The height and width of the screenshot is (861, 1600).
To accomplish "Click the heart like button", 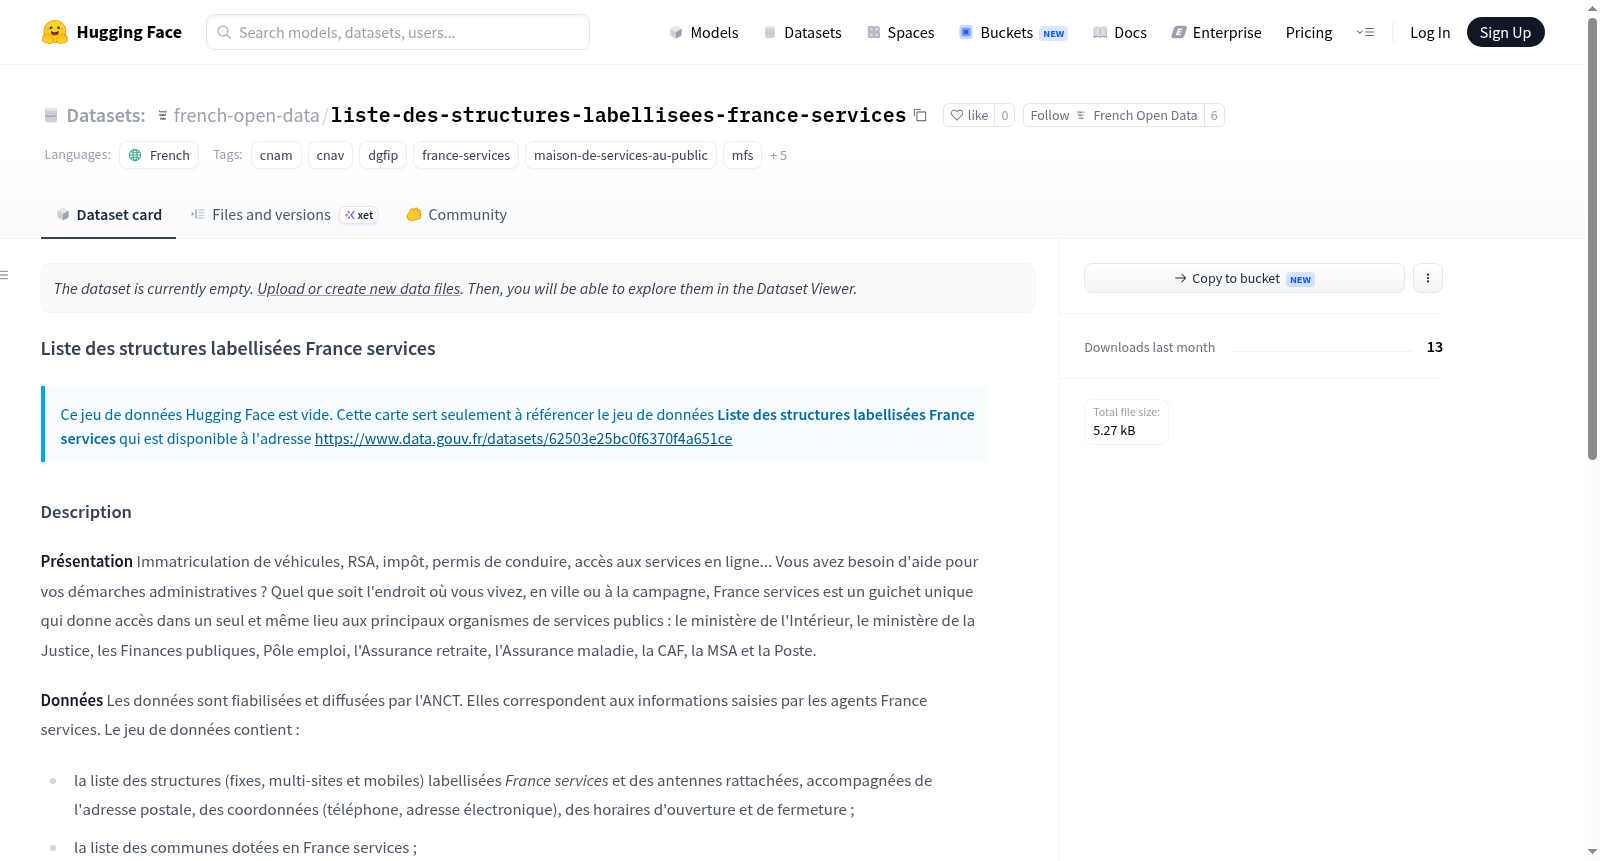I will coord(968,115).
